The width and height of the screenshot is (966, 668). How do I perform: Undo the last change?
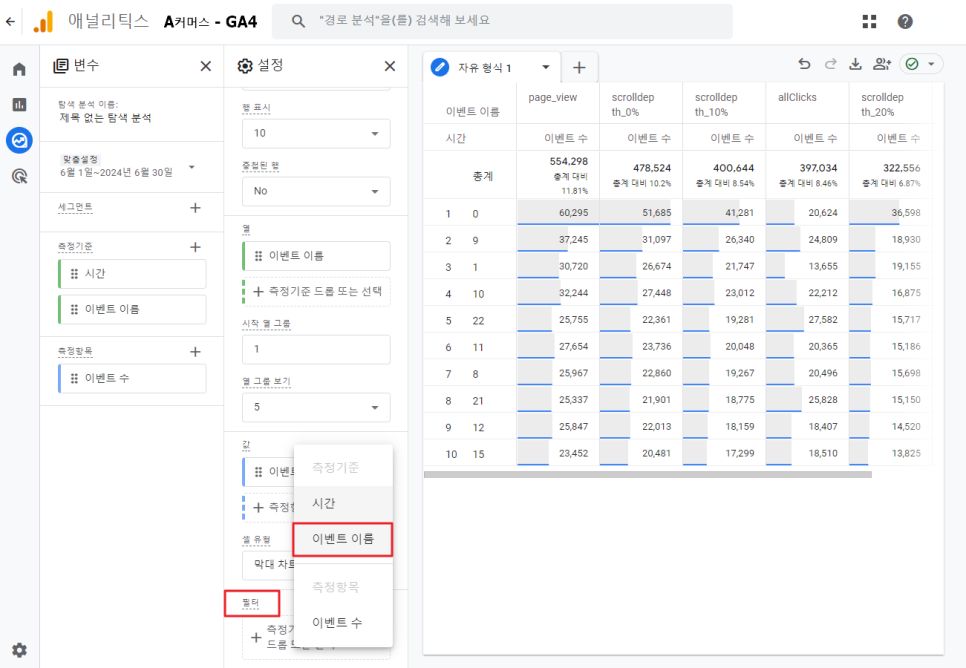[x=804, y=63]
